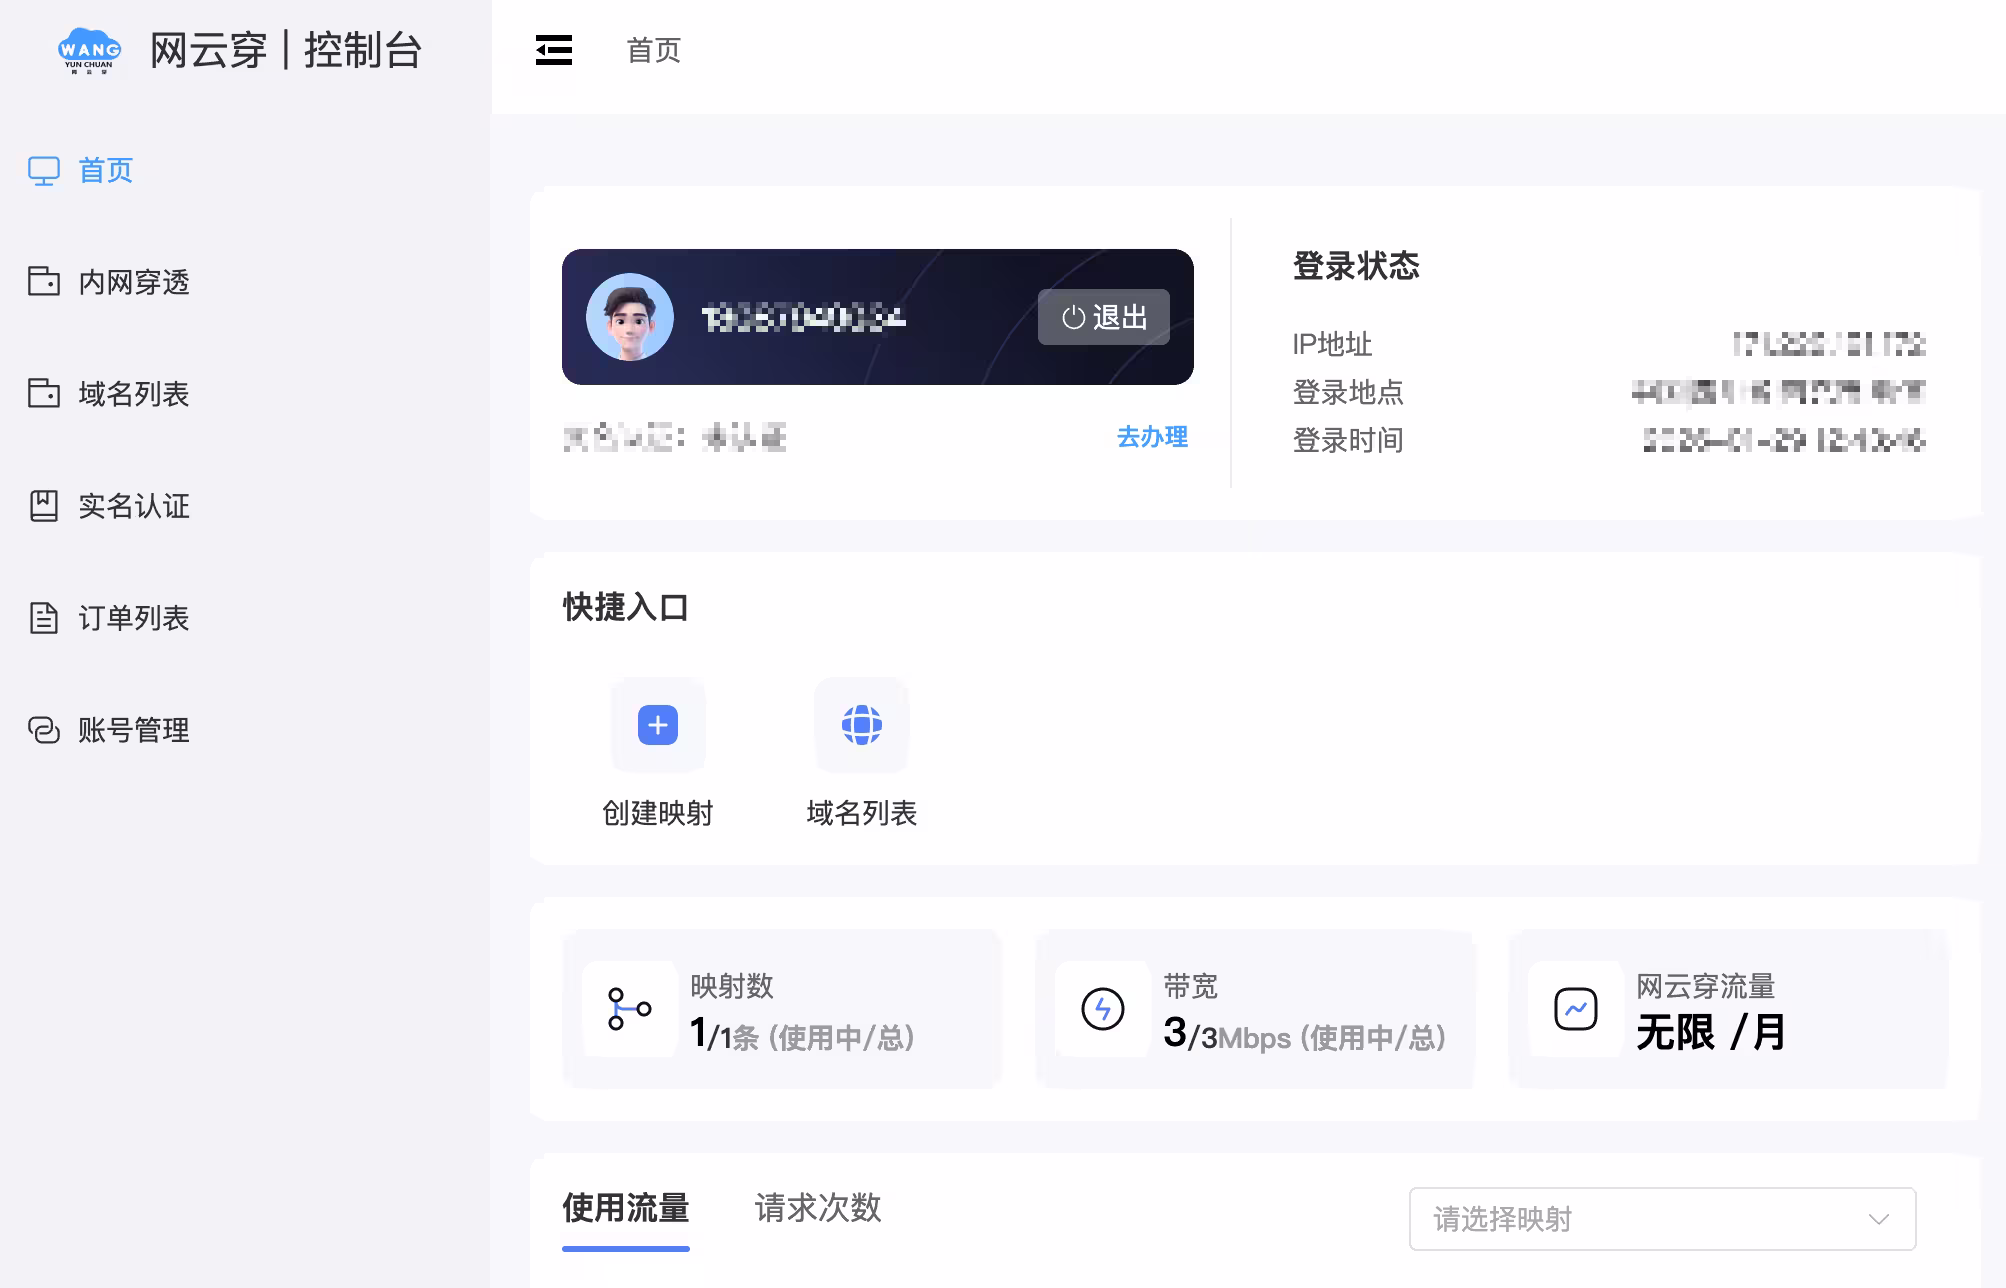
Task: Click the 首页 breadcrumb in the header
Action: tap(654, 50)
